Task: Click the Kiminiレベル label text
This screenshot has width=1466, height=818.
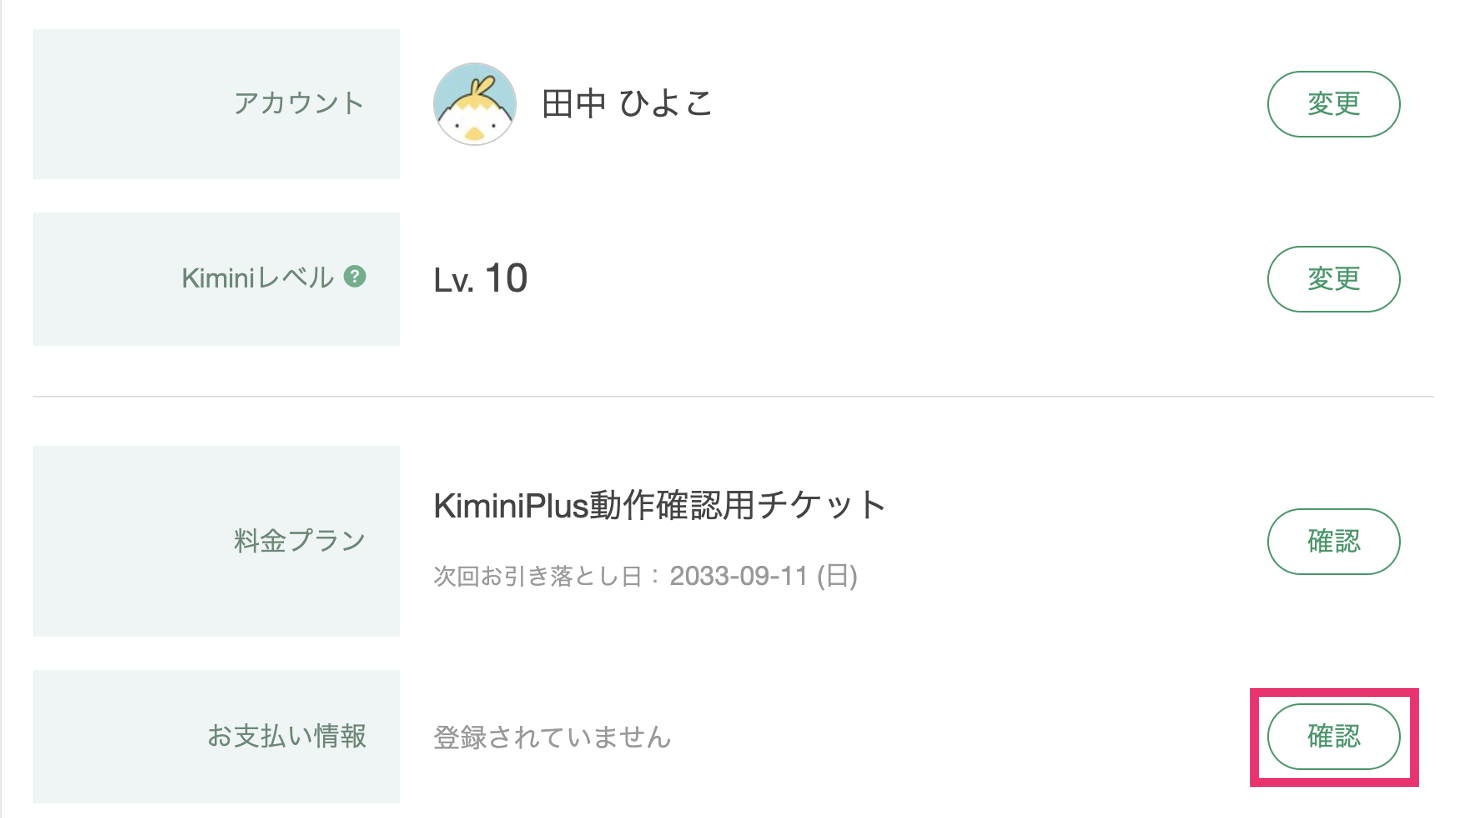Action: (258, 278)
